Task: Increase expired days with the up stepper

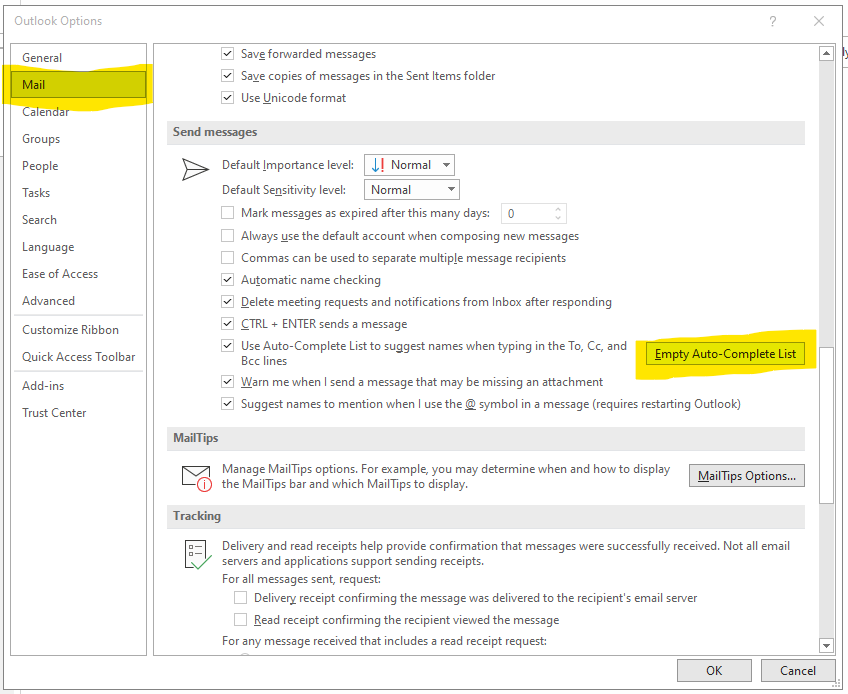Action: click(557, 208)
